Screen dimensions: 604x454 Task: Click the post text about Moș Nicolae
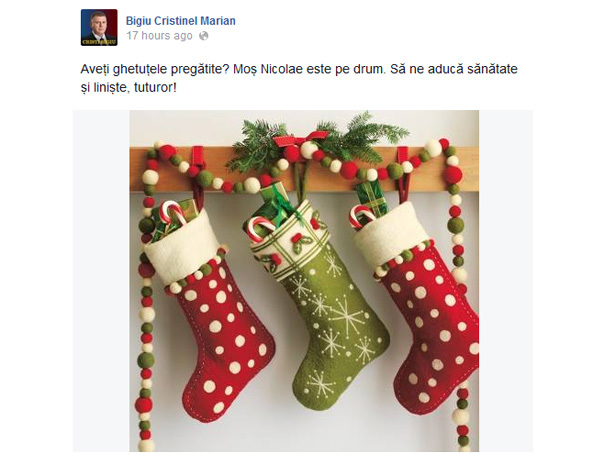[299, 78]
